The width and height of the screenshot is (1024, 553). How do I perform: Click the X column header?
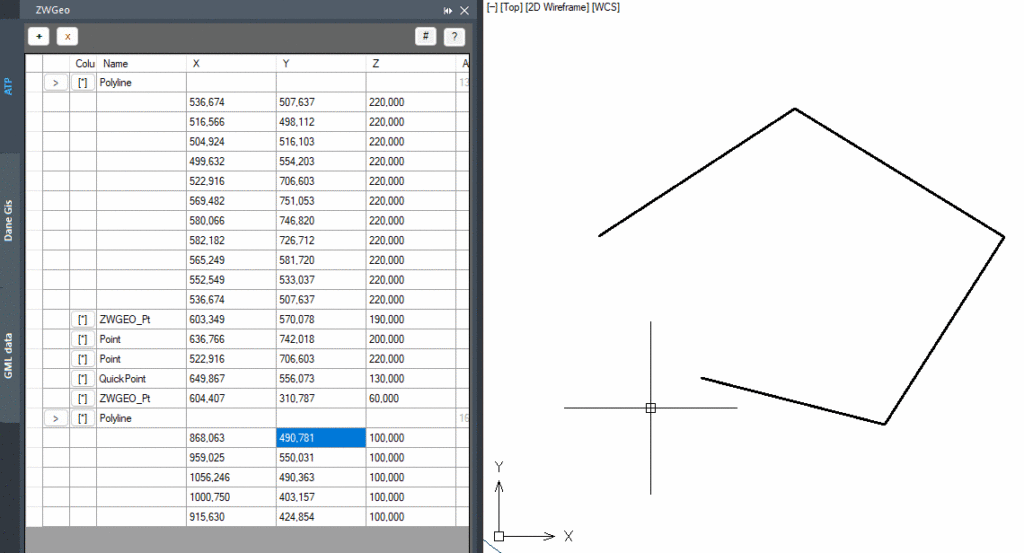click(x=231, y=63)
